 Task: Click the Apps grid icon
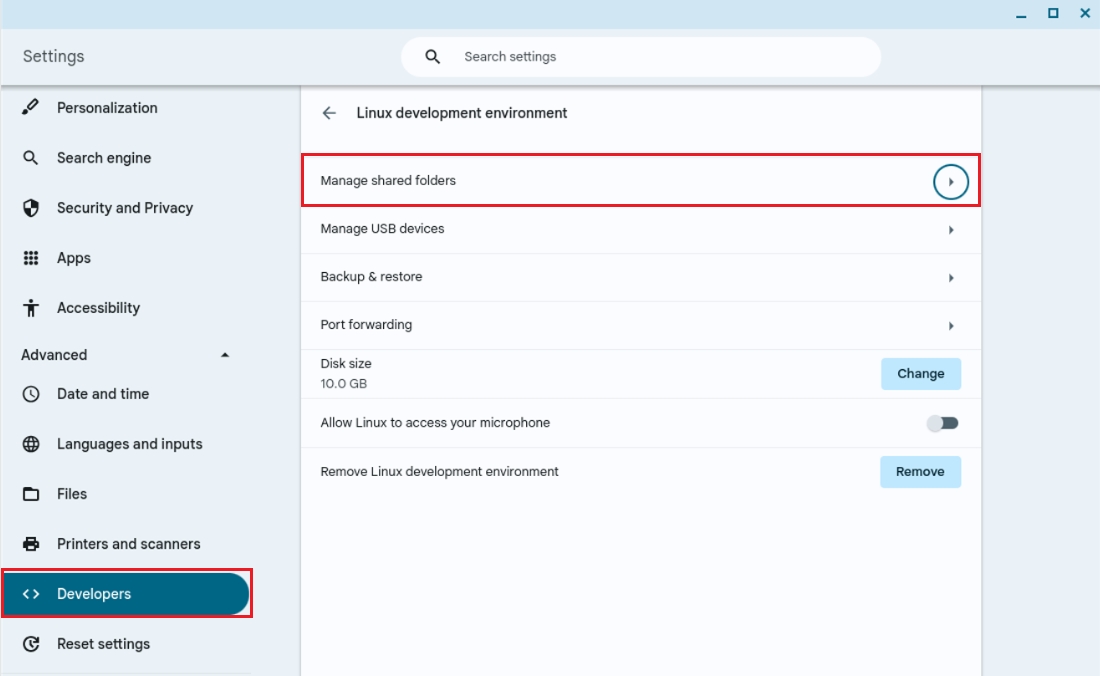(31, 258)
